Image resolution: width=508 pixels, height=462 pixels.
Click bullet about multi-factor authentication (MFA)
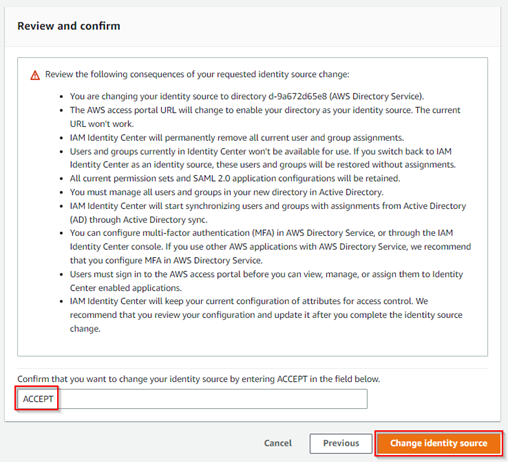click(270, 247)
